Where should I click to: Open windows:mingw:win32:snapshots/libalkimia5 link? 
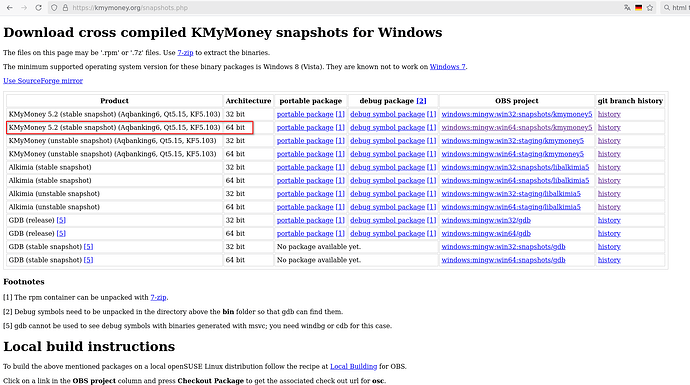(515, 167)
